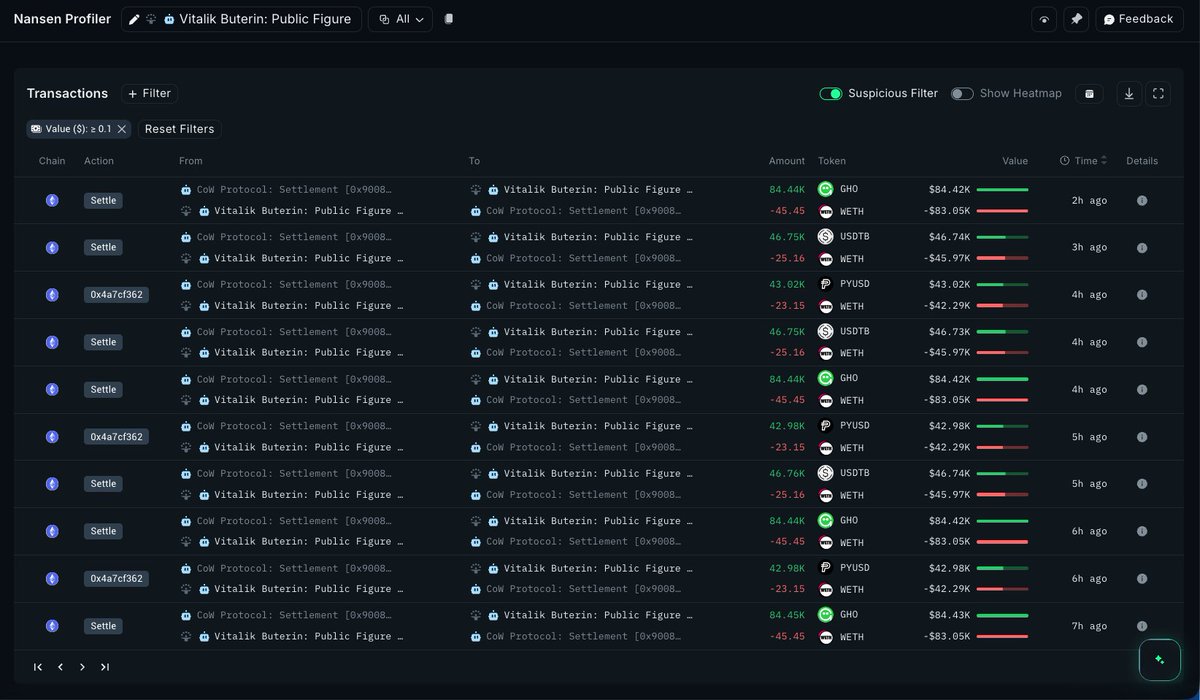The width and height of the screenshot is (1200, 700).
Task: Disable the Suspicious Filter toggle
Action: (x=831, y=93)
